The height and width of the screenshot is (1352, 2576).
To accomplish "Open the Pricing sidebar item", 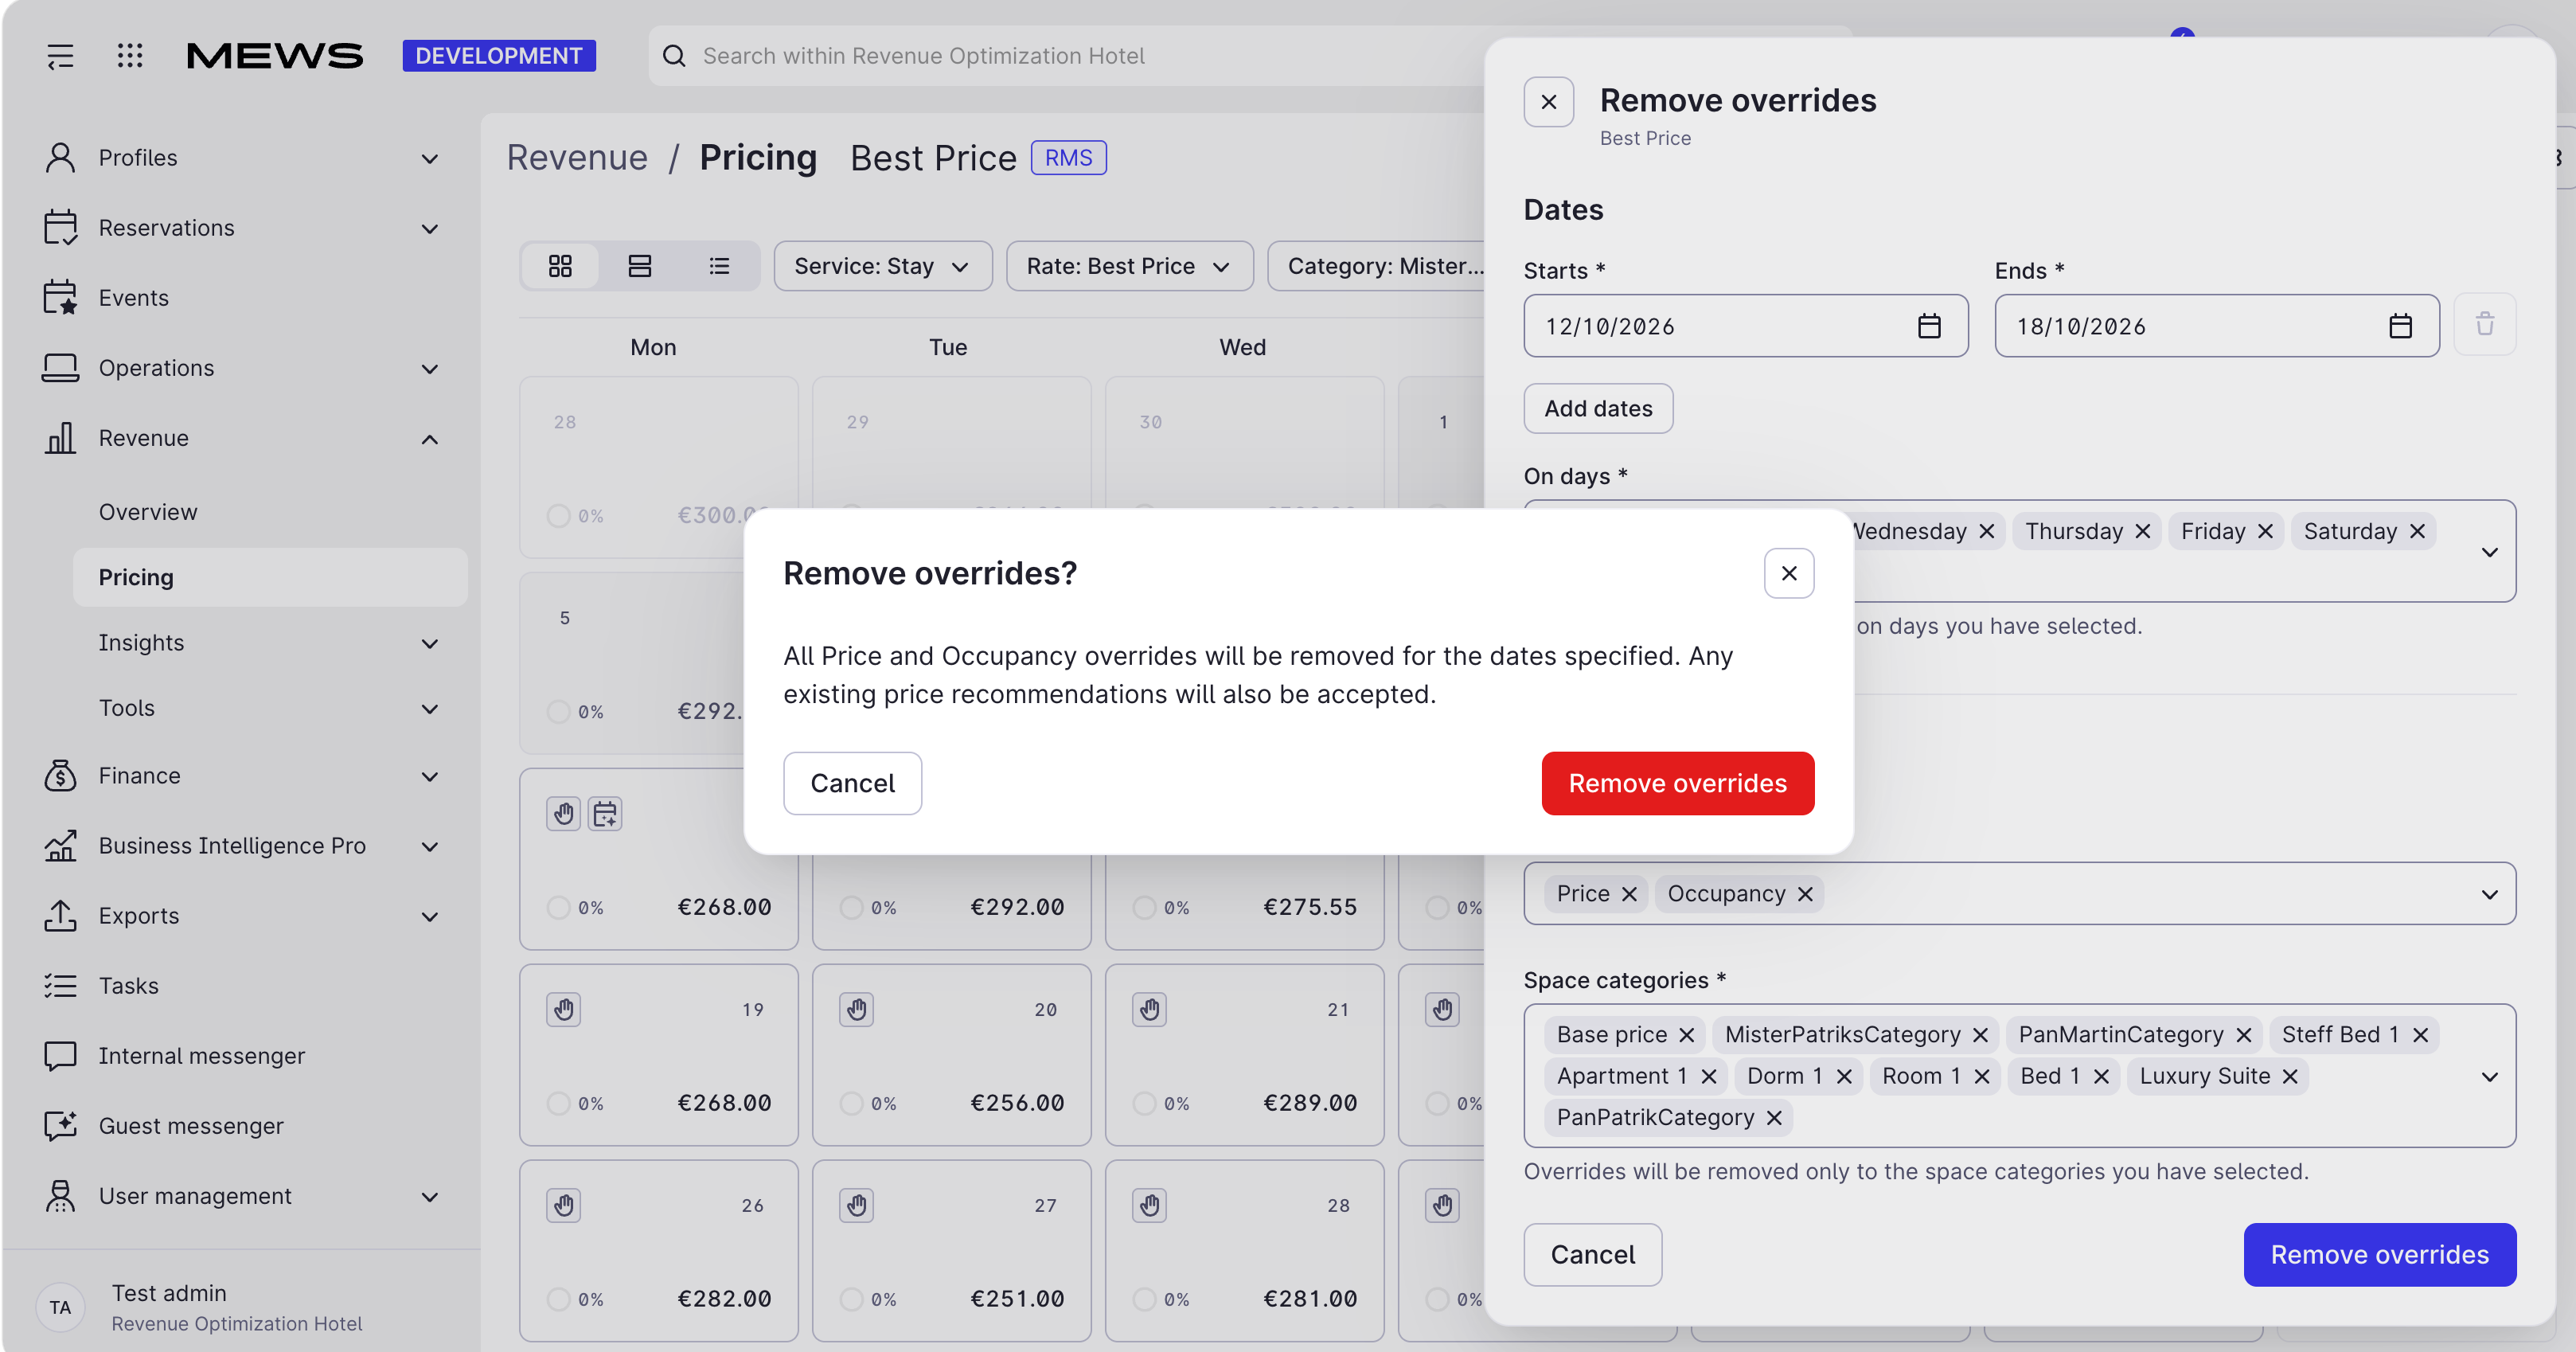I will pos(270,577).
